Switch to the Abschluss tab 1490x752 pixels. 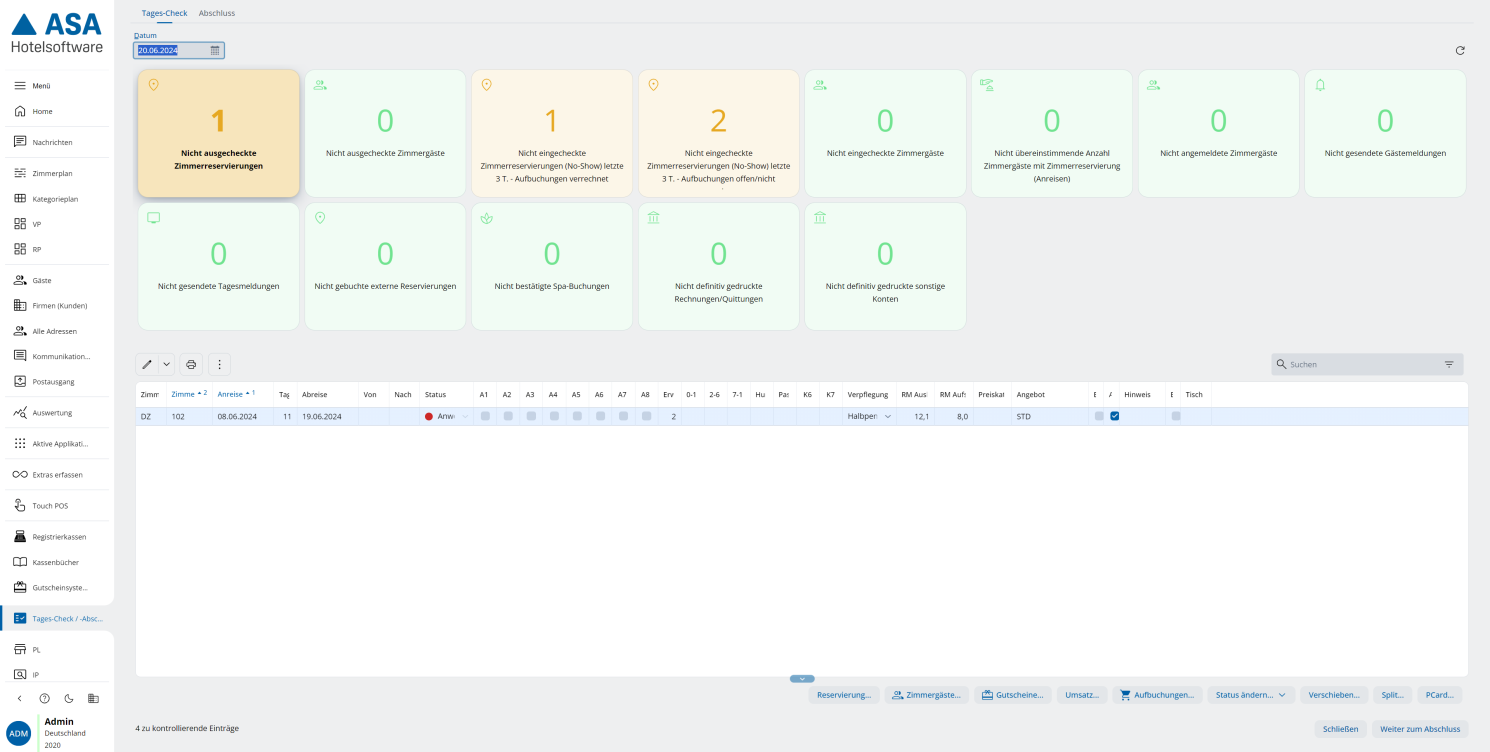click(217, 13)
